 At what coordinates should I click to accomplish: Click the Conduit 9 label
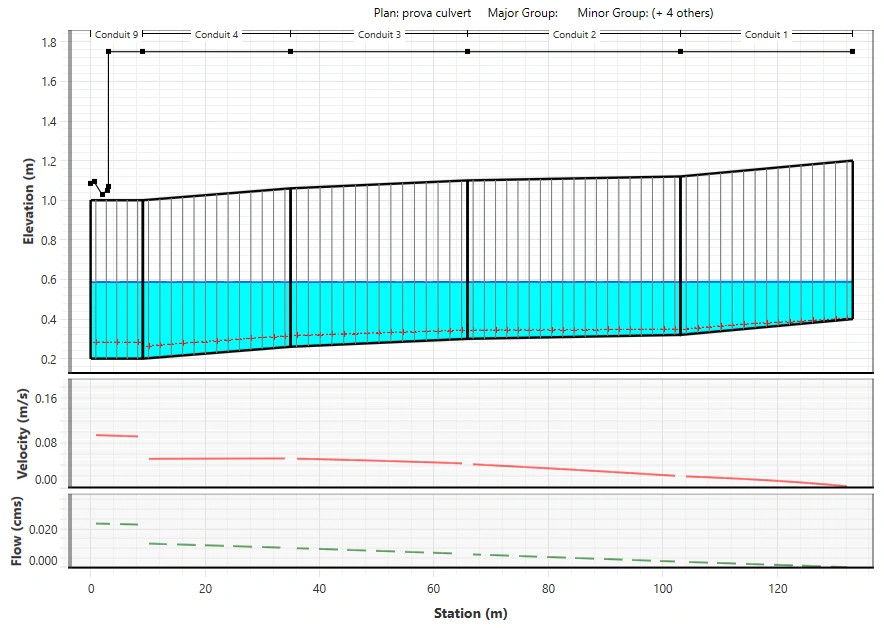tap(116, 35)
